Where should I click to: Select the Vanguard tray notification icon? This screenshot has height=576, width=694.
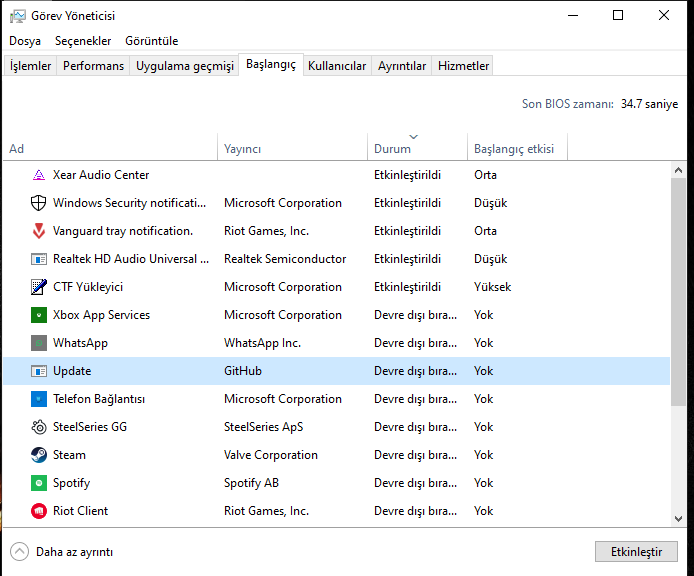tap(39, 231)
